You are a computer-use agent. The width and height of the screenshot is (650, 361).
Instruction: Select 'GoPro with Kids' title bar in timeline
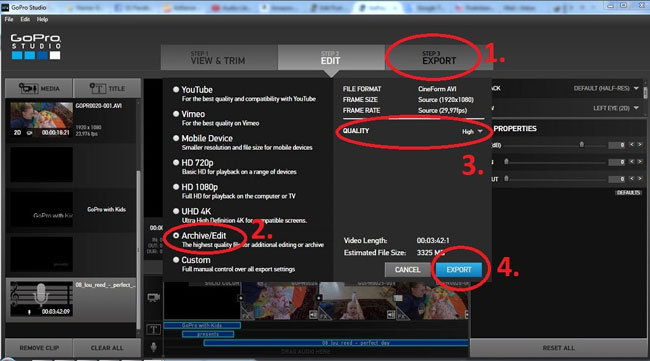click(202, 325)
